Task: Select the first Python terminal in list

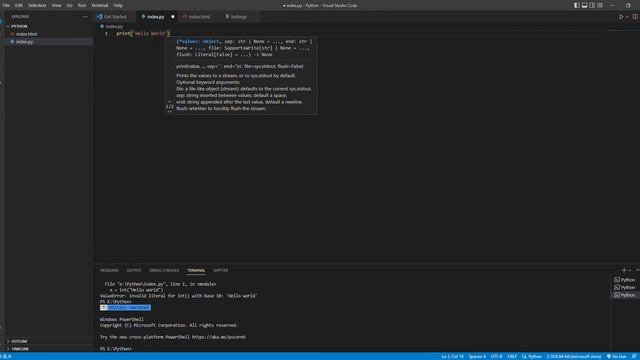Action: point(625,280)
